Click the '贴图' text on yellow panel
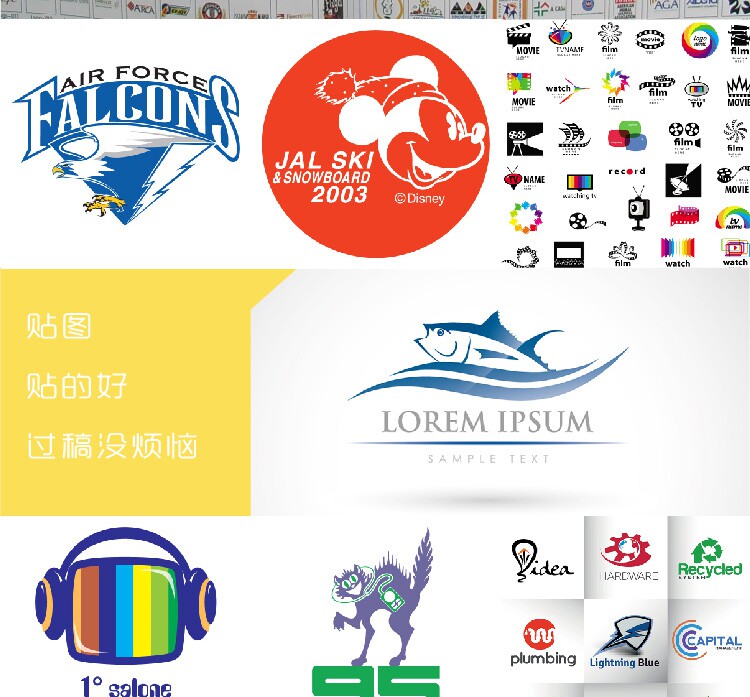The width and height of the screenshot is (750, 697). tap(59, 326)
